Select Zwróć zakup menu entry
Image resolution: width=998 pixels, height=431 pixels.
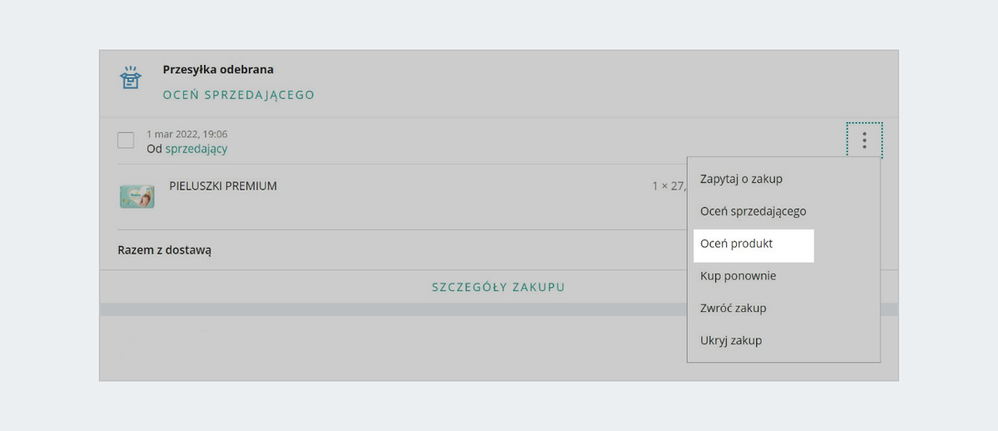click(x=733, y=308)
